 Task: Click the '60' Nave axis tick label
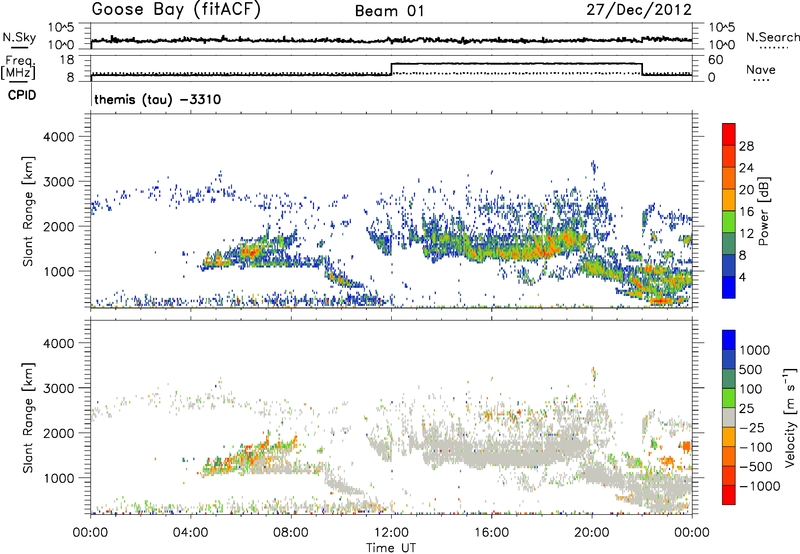(x=716, y=60)
